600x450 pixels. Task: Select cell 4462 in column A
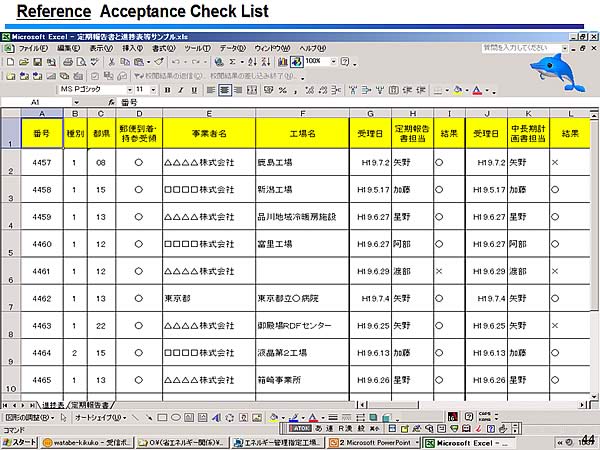(42, 298)
